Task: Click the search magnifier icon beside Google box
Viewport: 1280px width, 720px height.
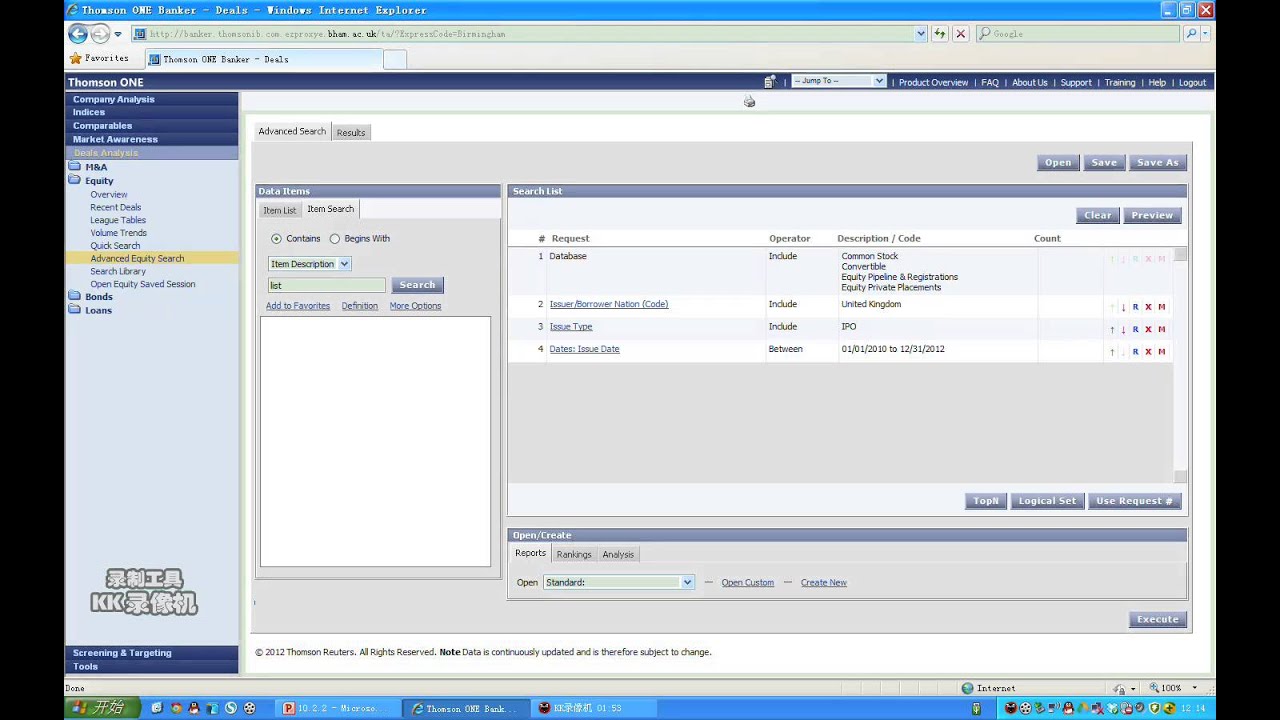Action: (1191, 34)
